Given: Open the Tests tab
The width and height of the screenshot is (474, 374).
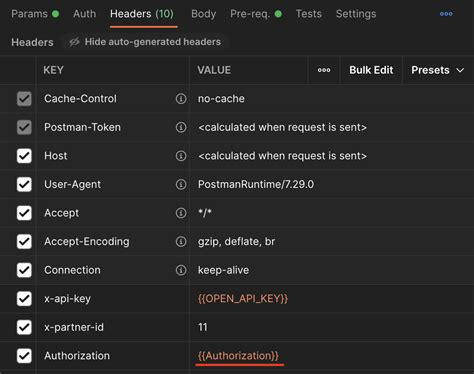Looking at the screenshot, I should click(309, 14).
